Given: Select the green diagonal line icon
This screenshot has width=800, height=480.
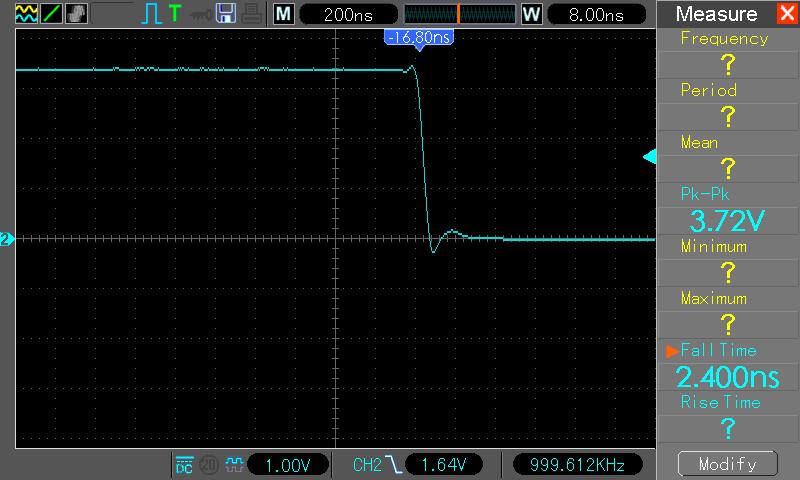Looking at the screenshot, I should (51, 14).
